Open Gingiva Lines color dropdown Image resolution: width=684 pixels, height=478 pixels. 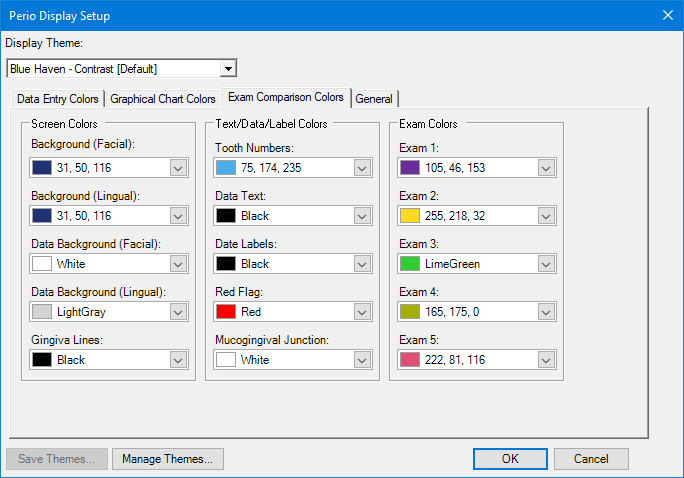tap(178, 360)
